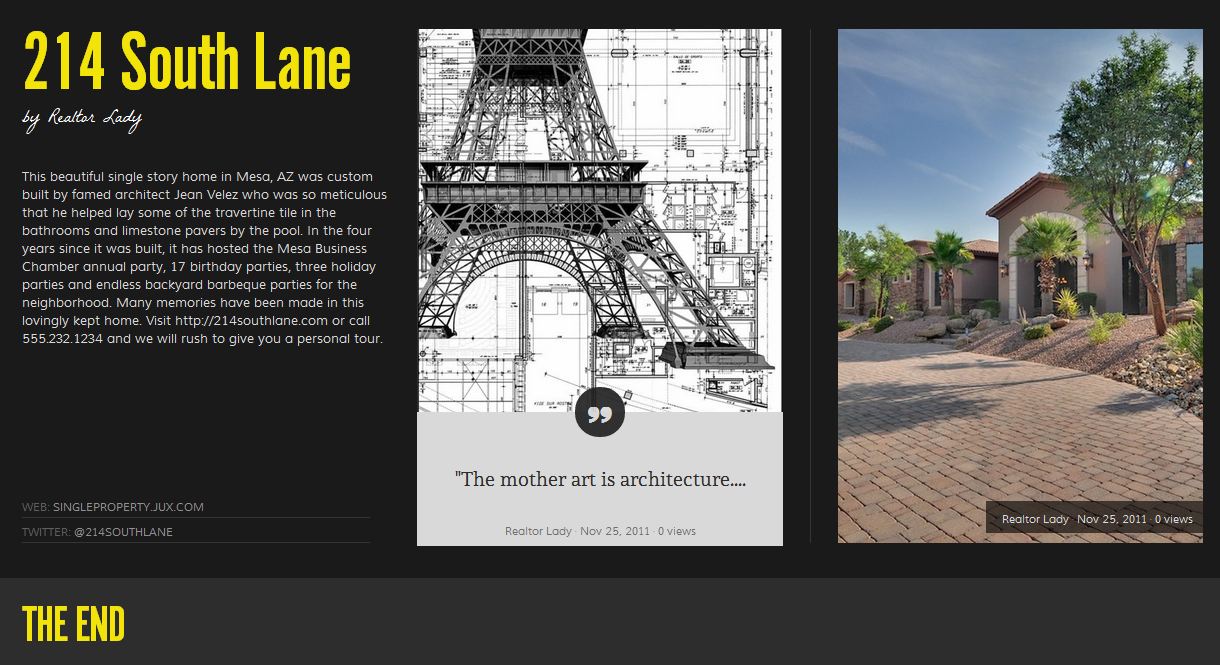Click phone number 555.232.1234 in description
1220x665 pixels.
point(64,339)
